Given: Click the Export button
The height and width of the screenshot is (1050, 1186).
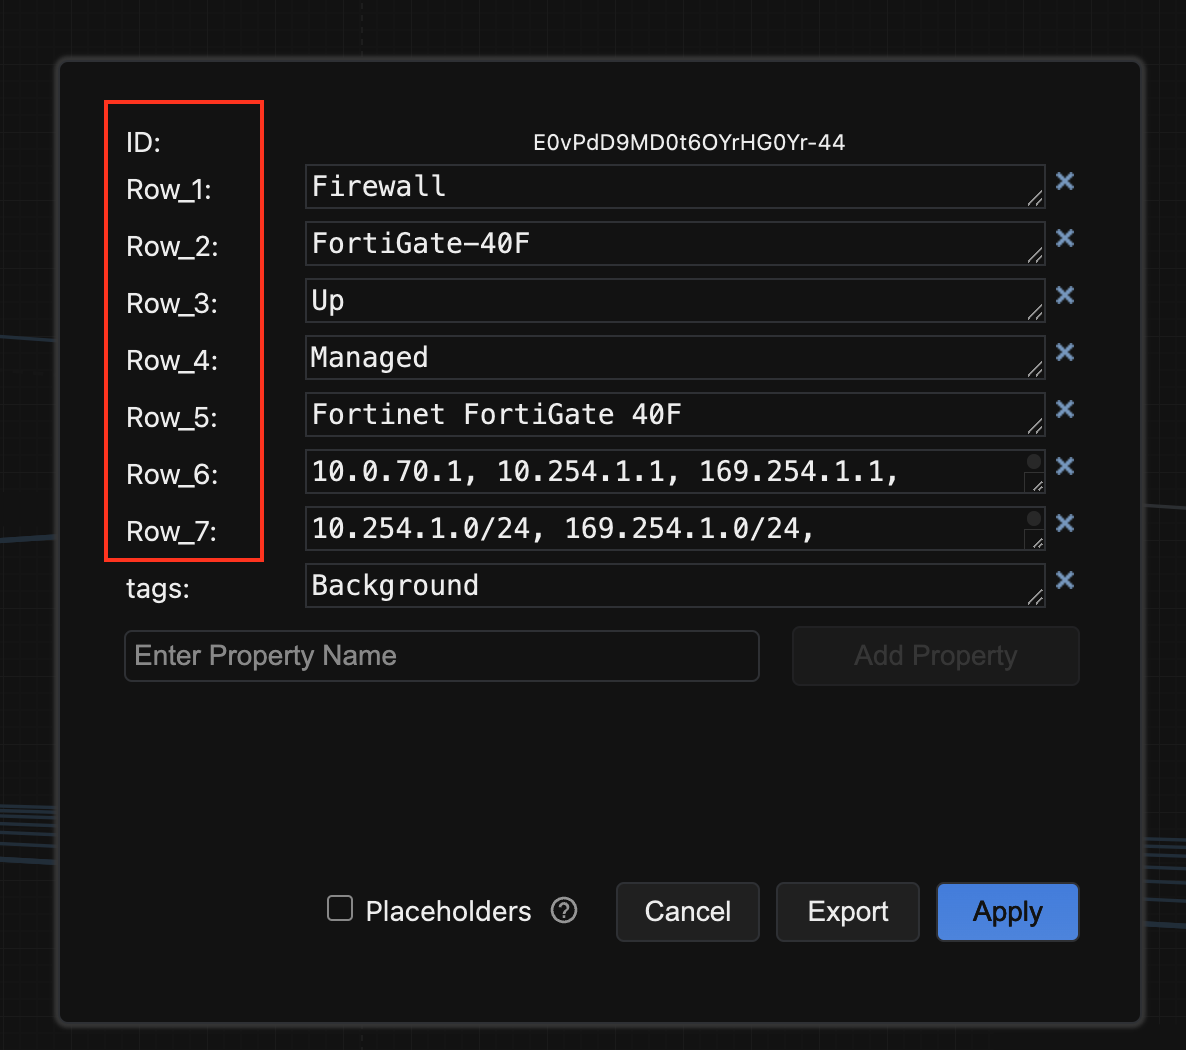Looking at the screenshot, I should [x=847, y=912].
